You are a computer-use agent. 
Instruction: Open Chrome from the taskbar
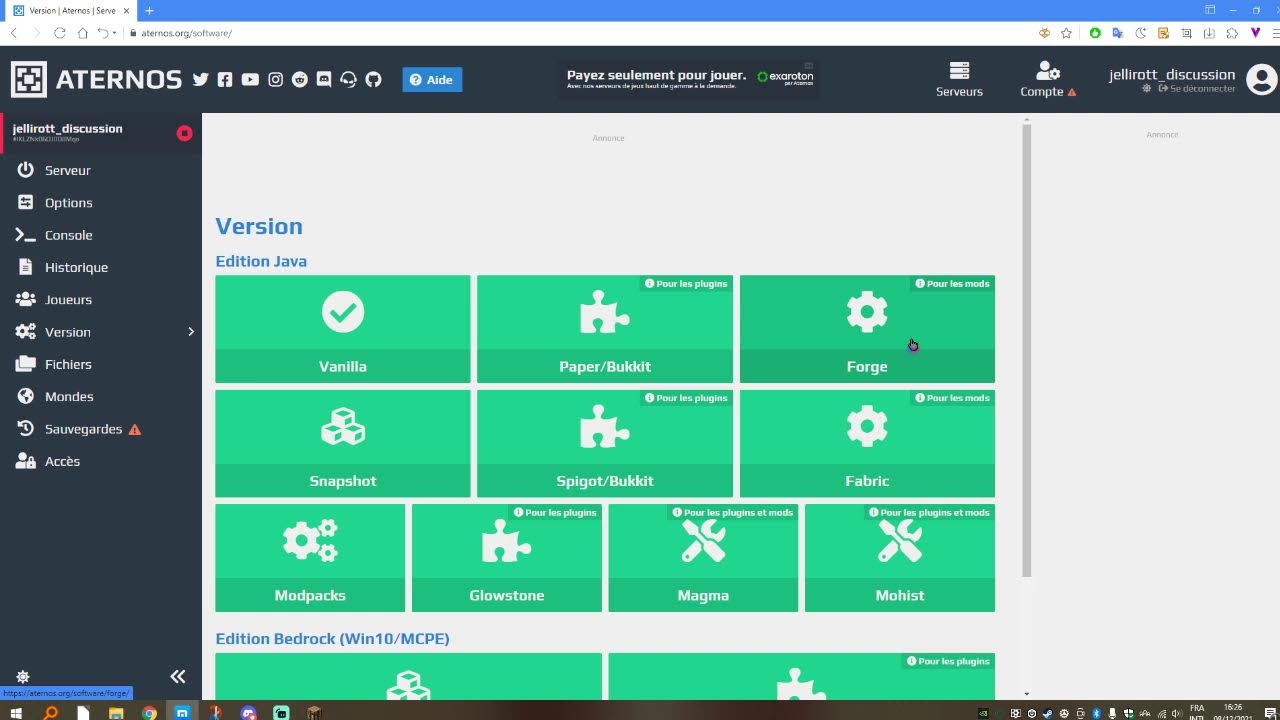pyautogui.click(x=149, y=713)
